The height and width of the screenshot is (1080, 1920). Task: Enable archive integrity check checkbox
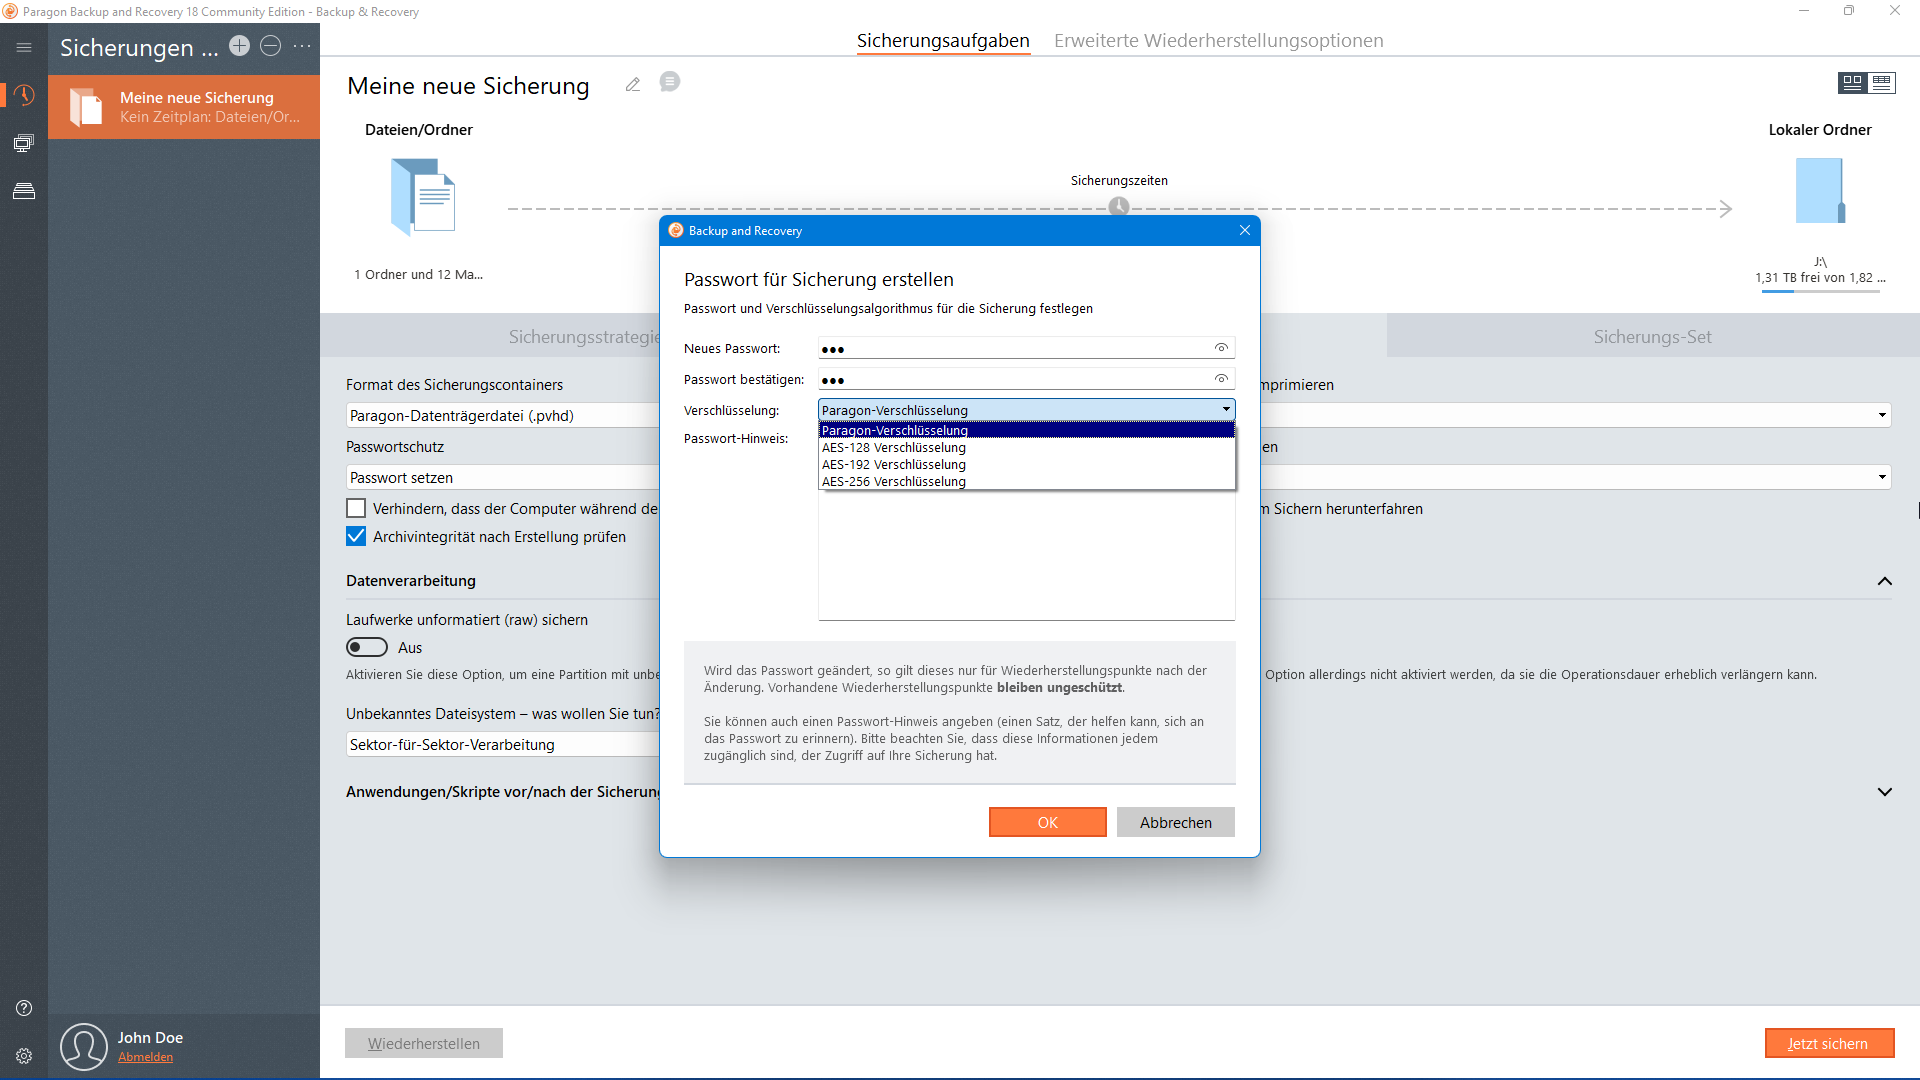click(356, 537)
